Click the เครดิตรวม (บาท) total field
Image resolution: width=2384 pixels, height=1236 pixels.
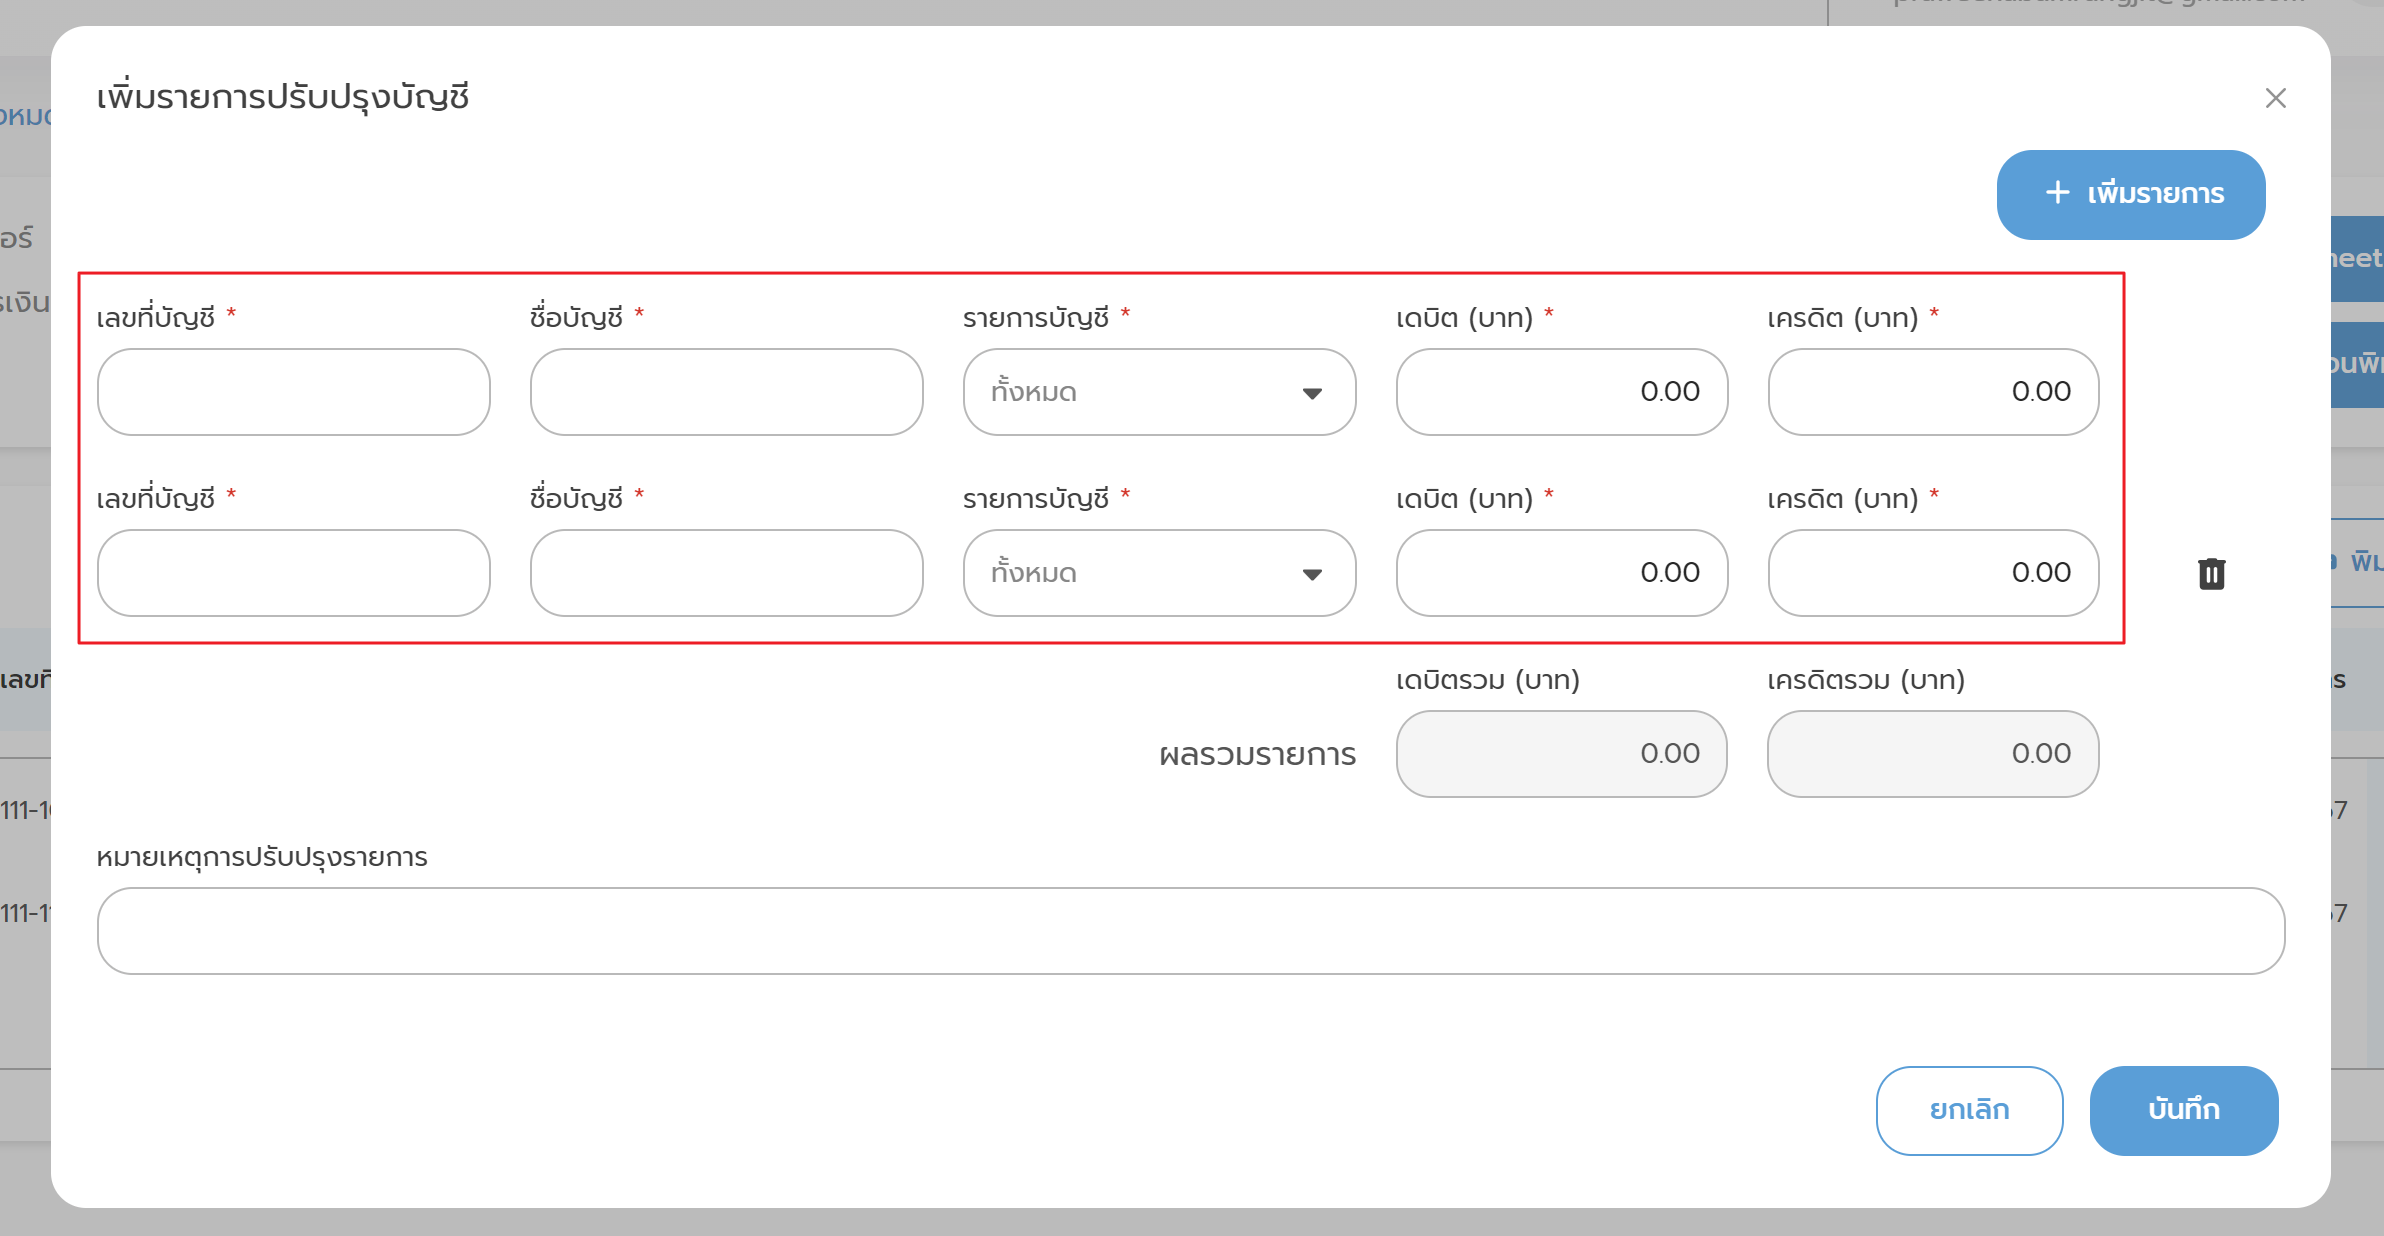coord(1932,754)
